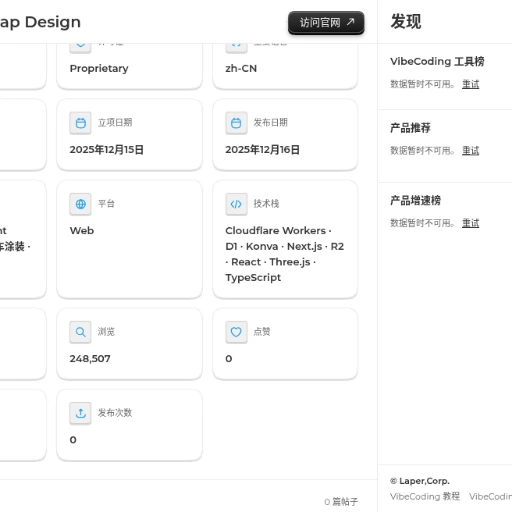This screenshot has height=512, width=512.
Task: Open the VibeCoding 教程 footer link
Action: pos(425,496)
